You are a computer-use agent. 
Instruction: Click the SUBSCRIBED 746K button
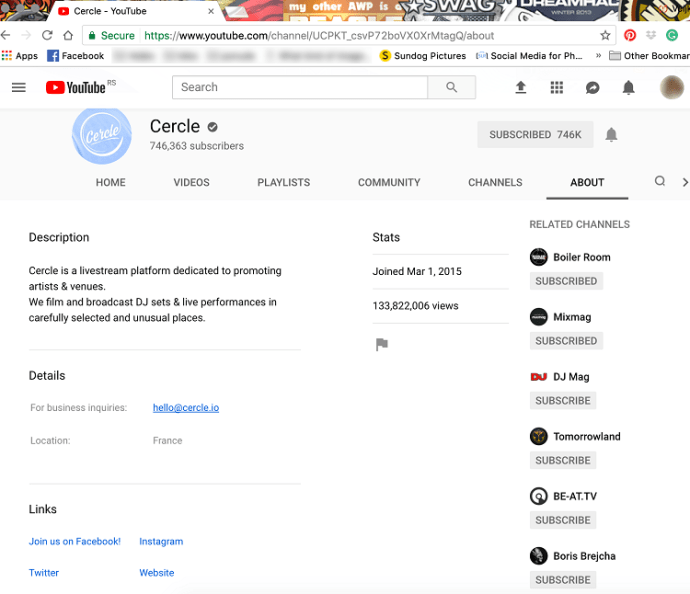pyautogui.click(x=535, y=135)
